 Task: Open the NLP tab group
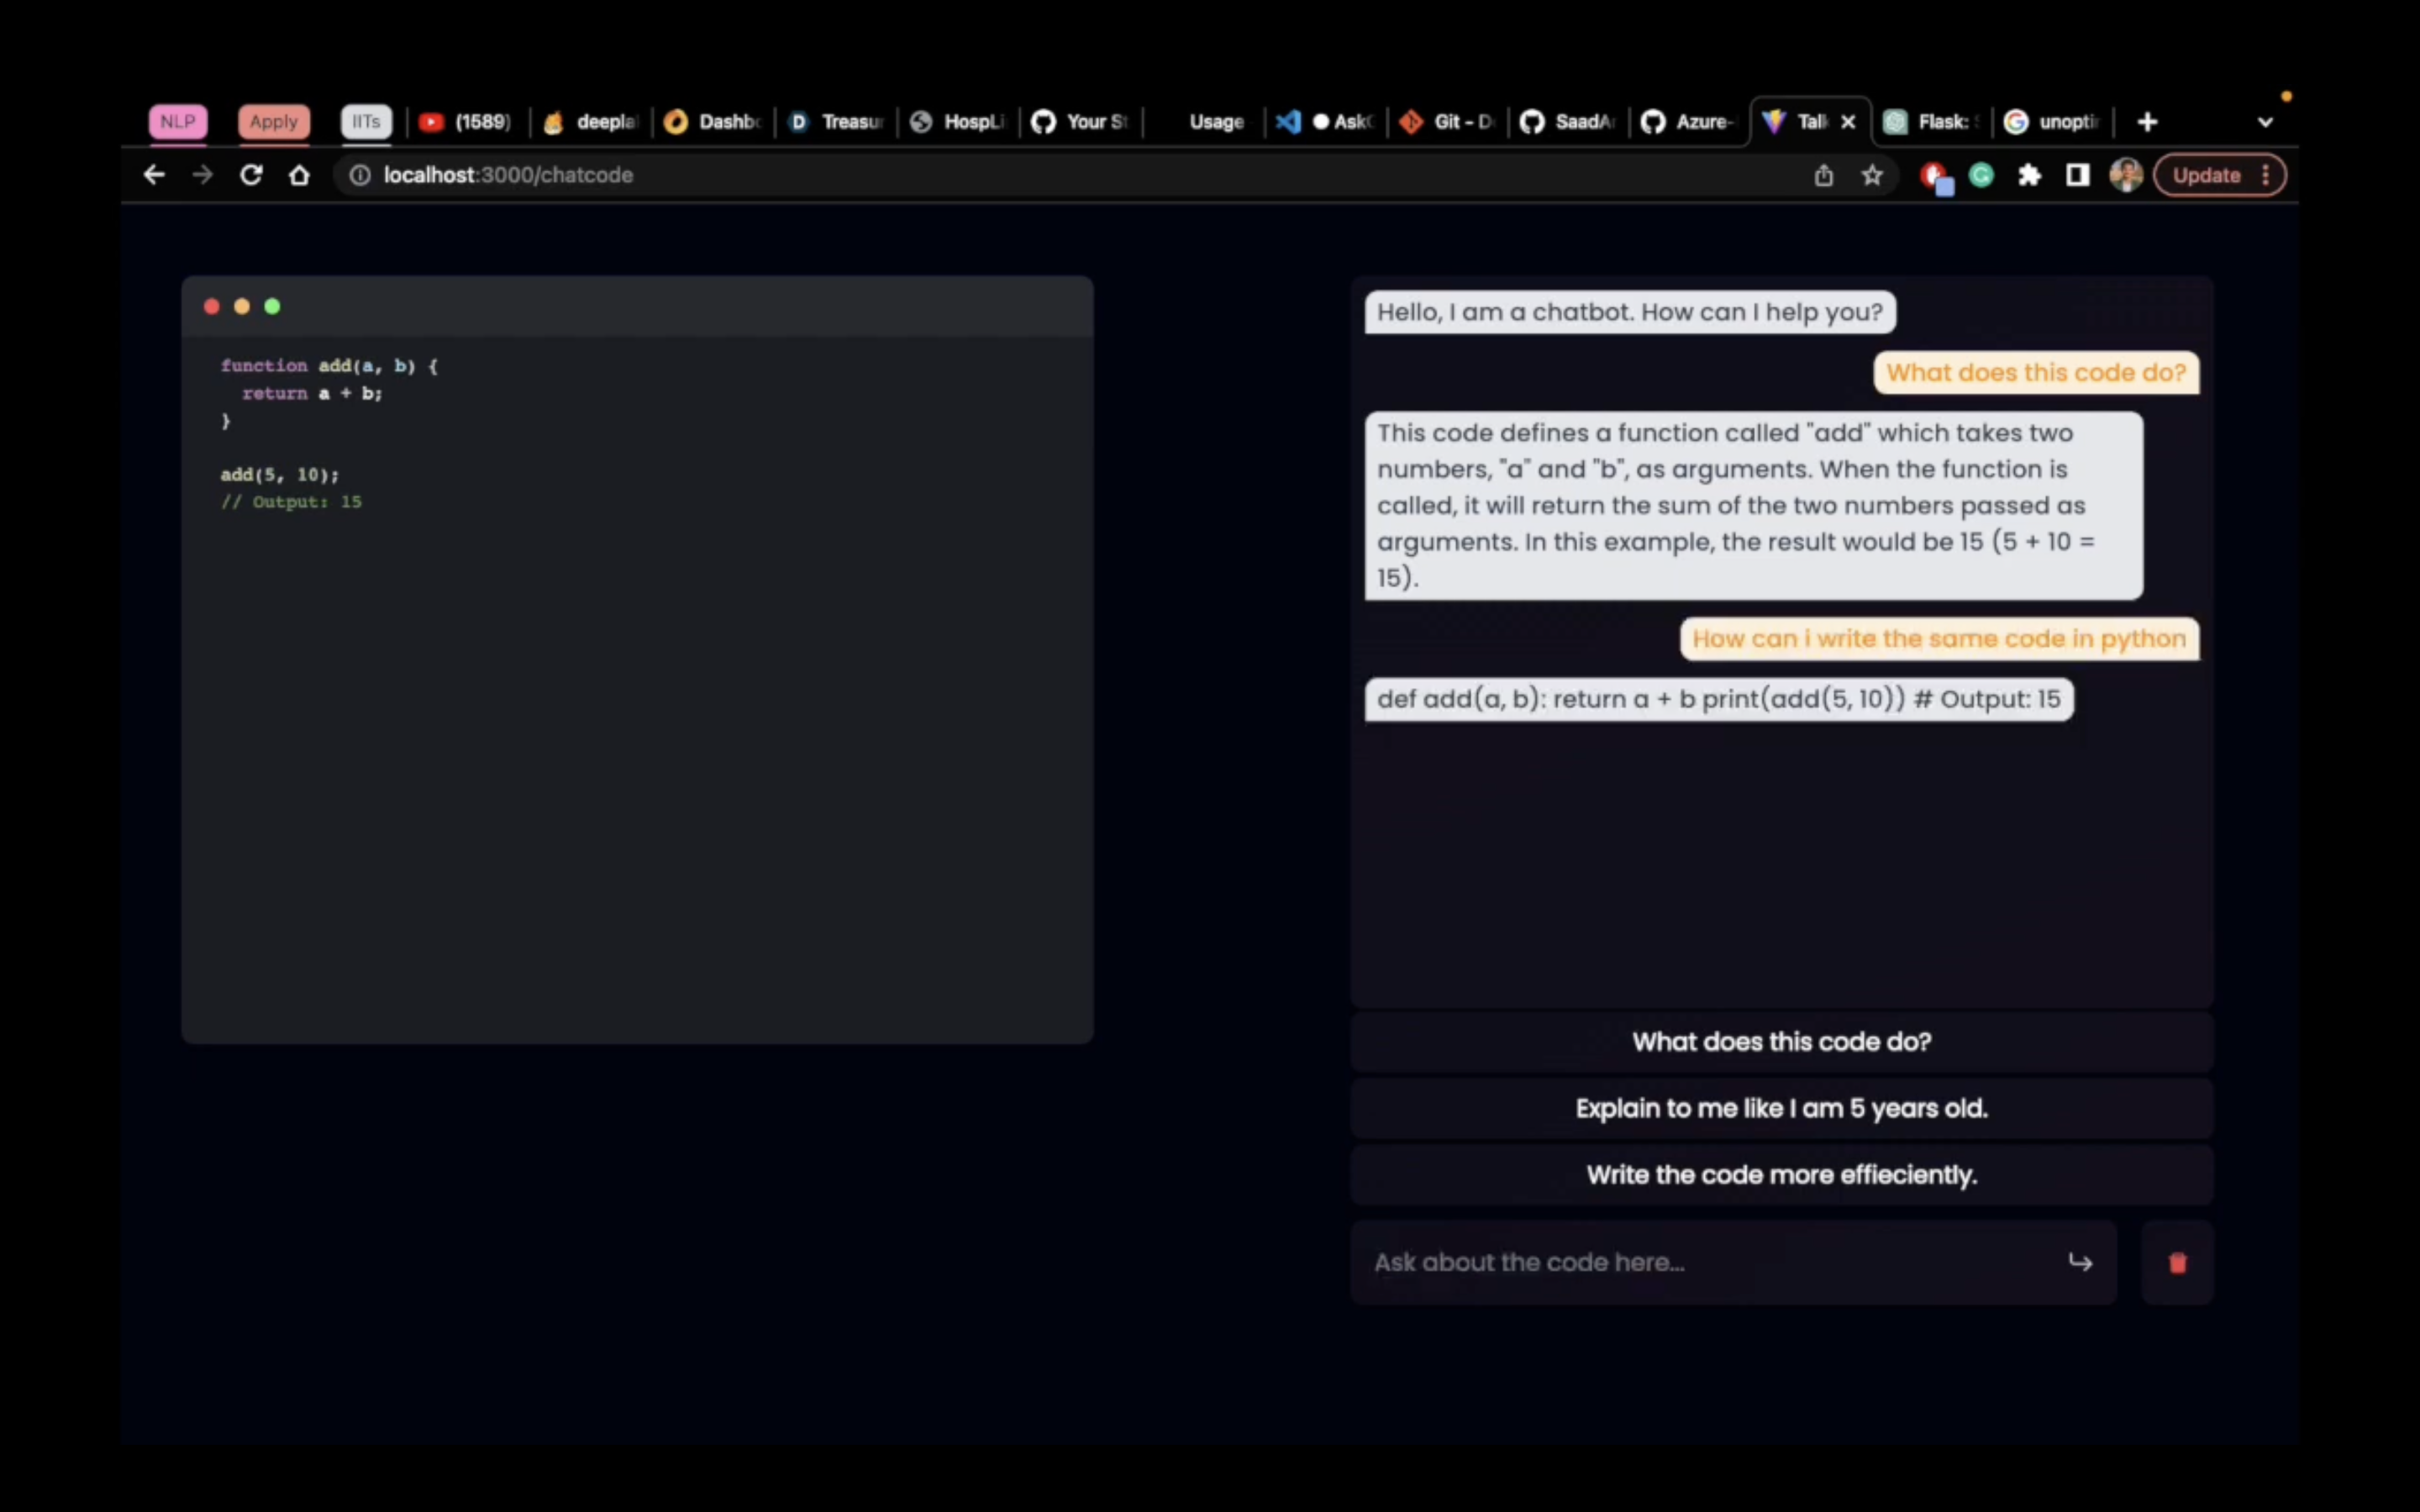tap(178, 122)
